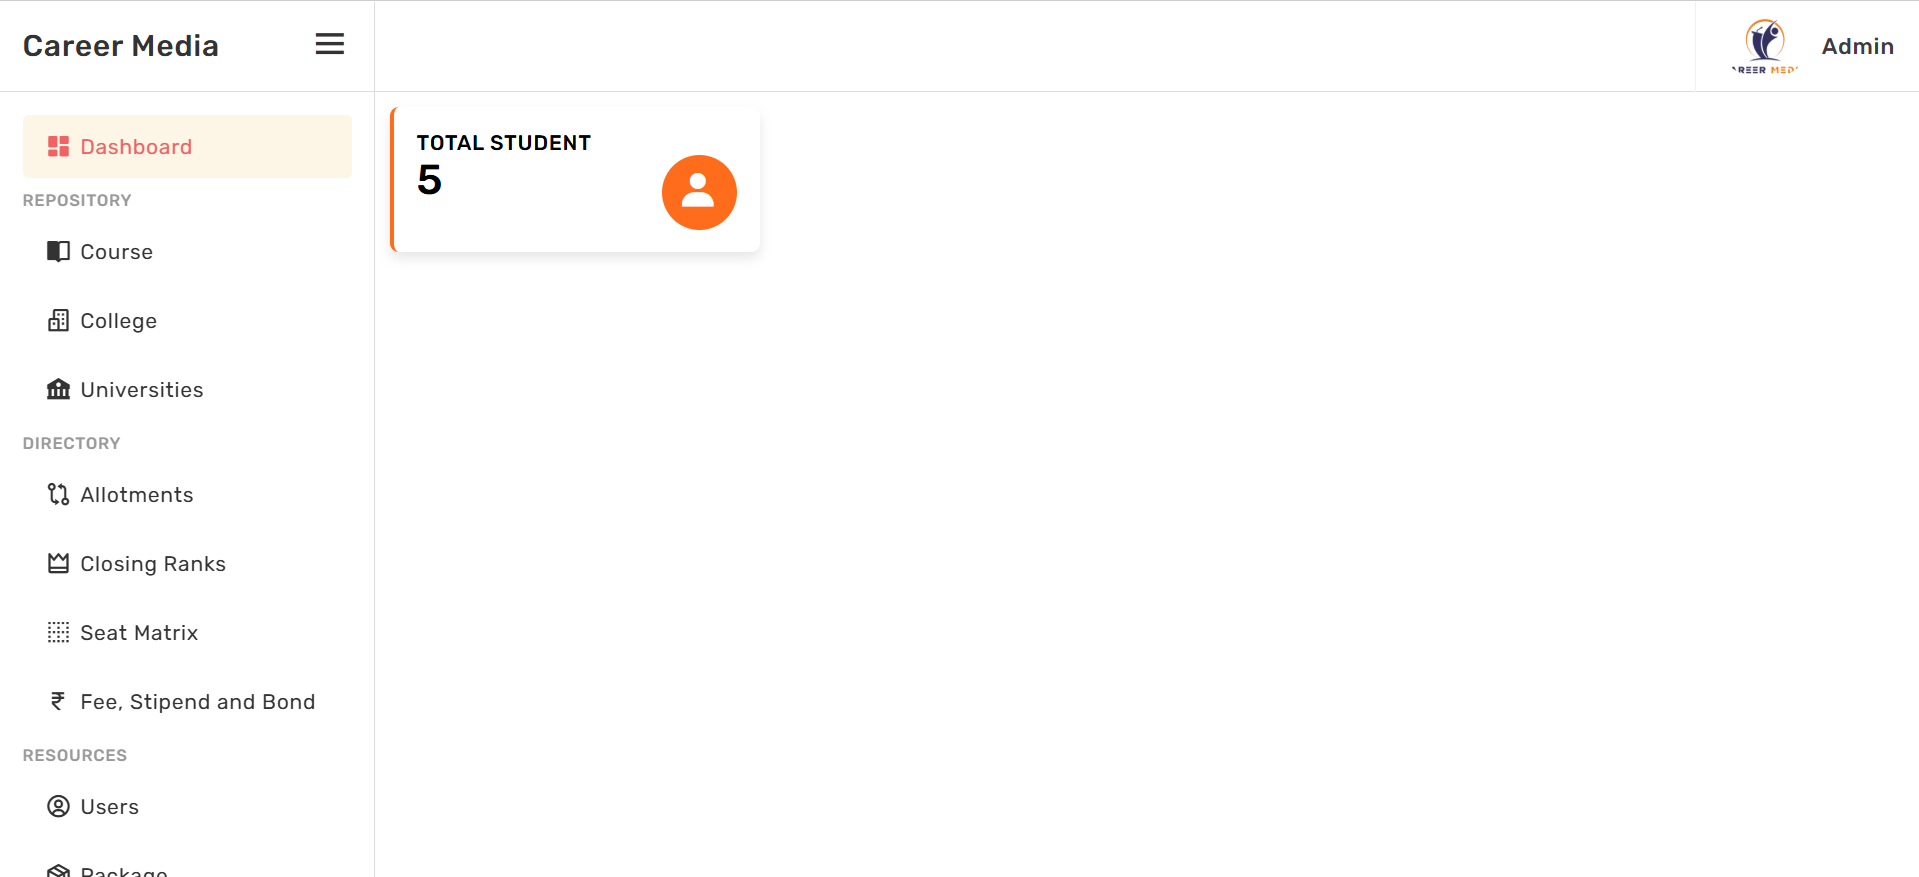Click the orange student avatar circle
Viewport: 1919px width, 877px height.
click(699, 192)
